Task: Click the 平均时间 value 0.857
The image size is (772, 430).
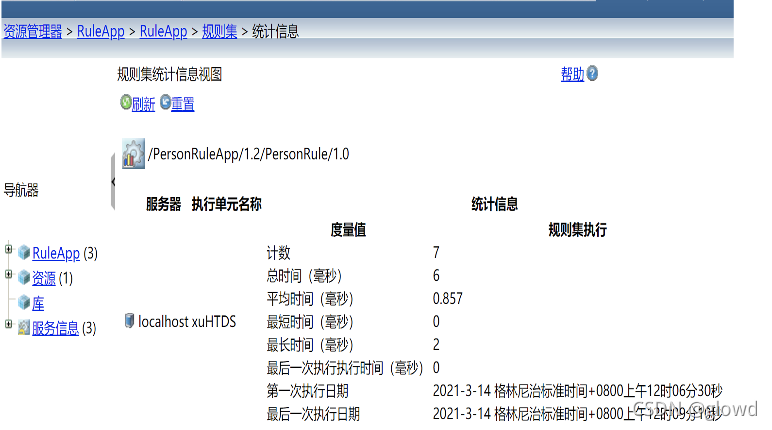Action: 448,298
